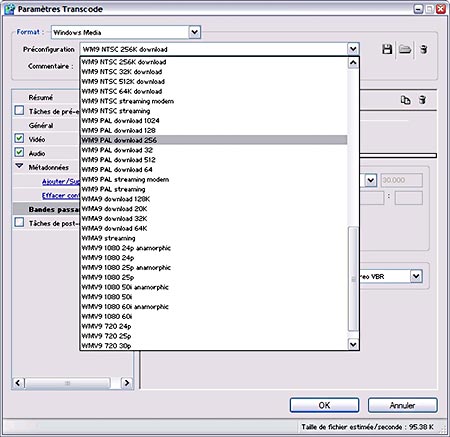The width and height of the screenshot is (450, 437).
Task: Click the left panel scroll left arrow
Action: (x=18, y=383)
